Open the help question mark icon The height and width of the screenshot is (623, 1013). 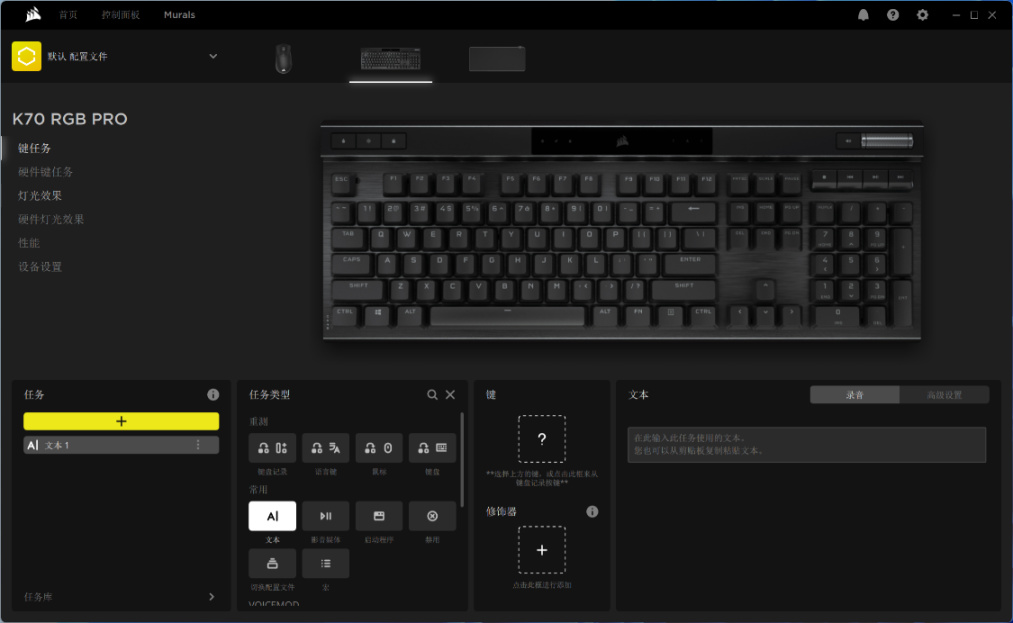[893, 15]
